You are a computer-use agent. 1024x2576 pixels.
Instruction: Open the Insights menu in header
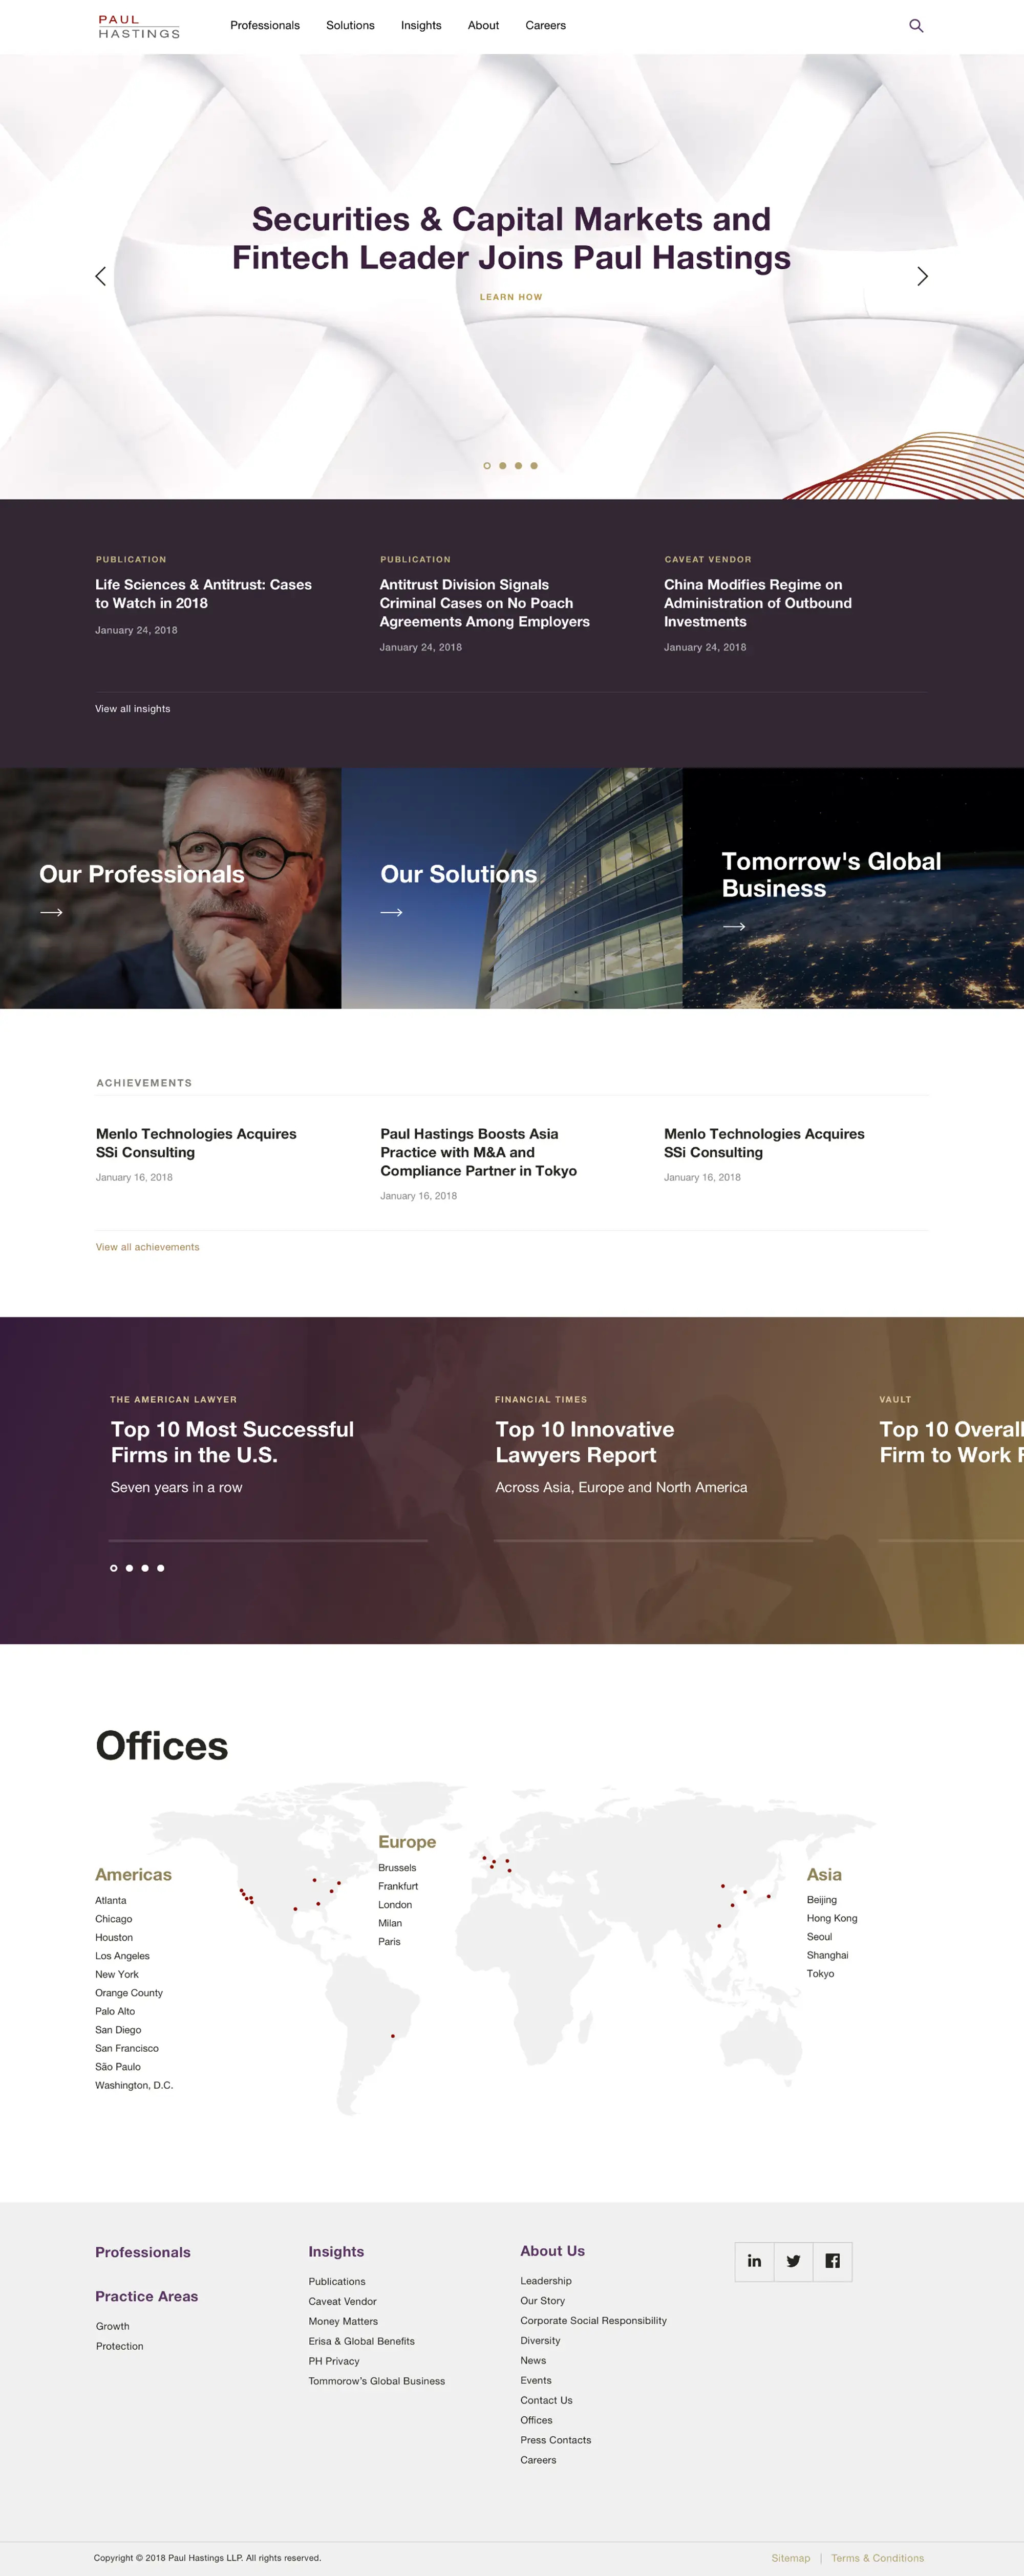(x=421, y=26)
